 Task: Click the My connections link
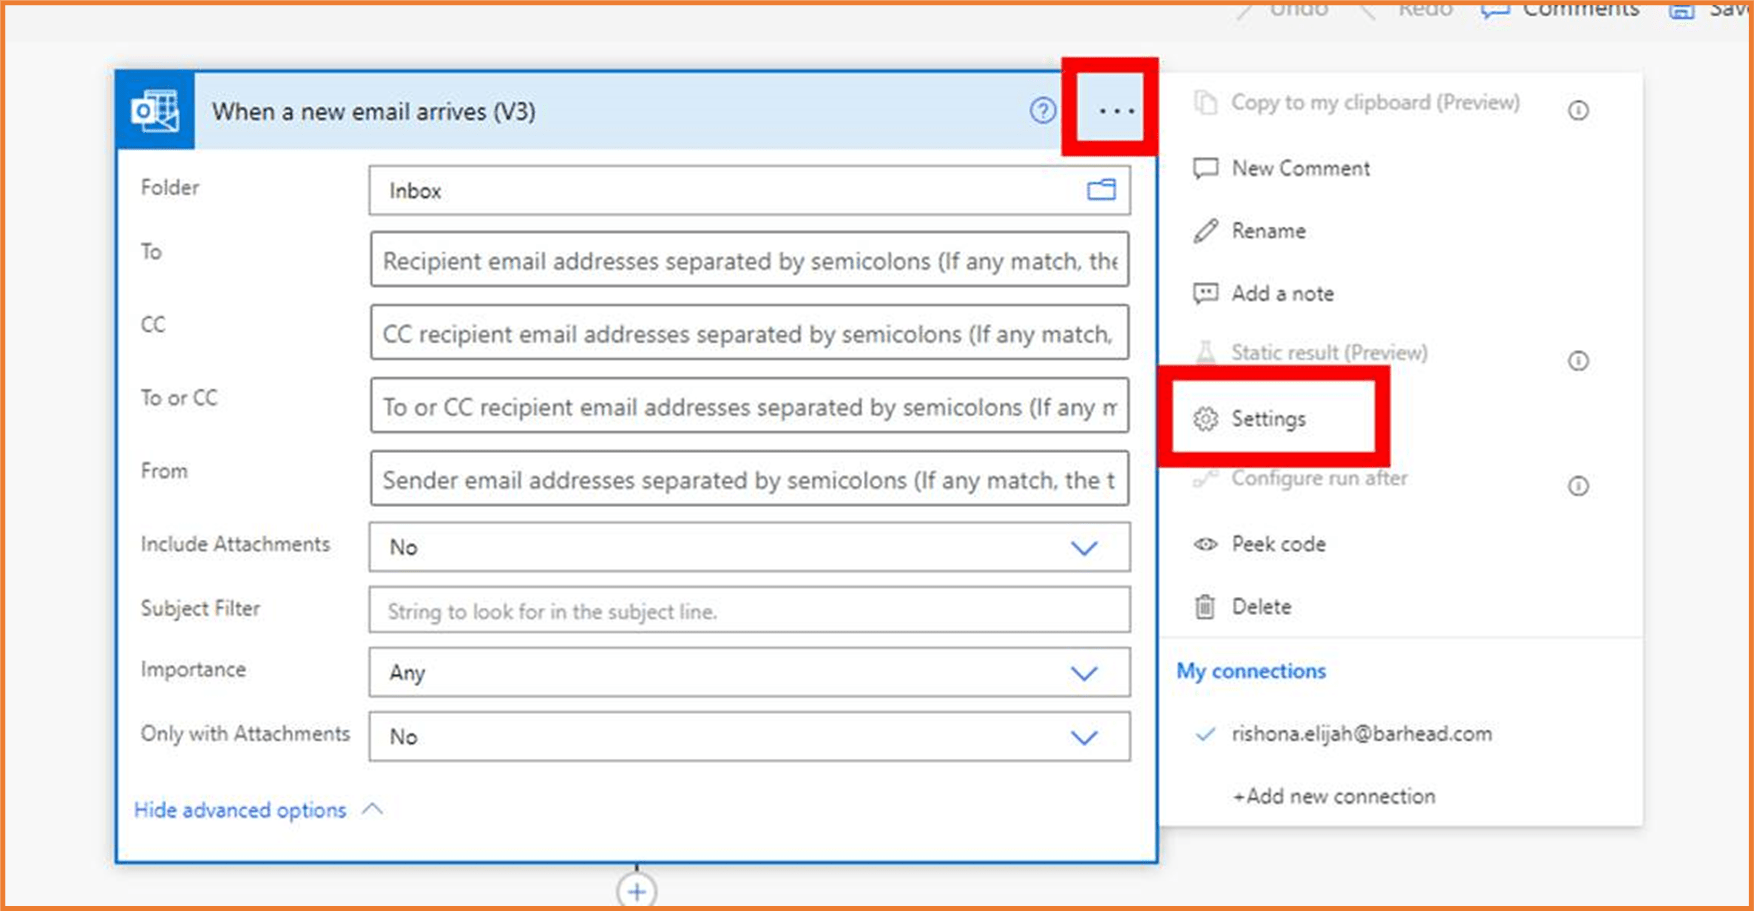(1251, 671)
